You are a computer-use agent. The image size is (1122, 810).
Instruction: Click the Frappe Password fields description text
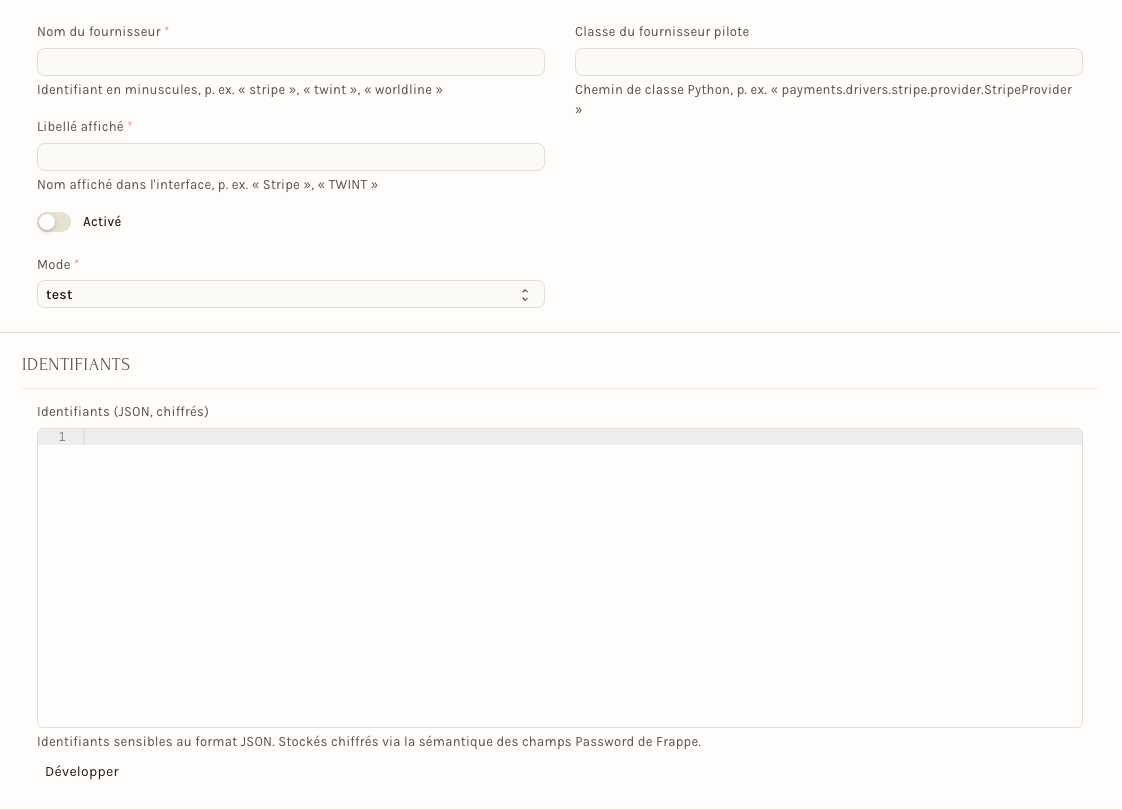tap(369, 741)
